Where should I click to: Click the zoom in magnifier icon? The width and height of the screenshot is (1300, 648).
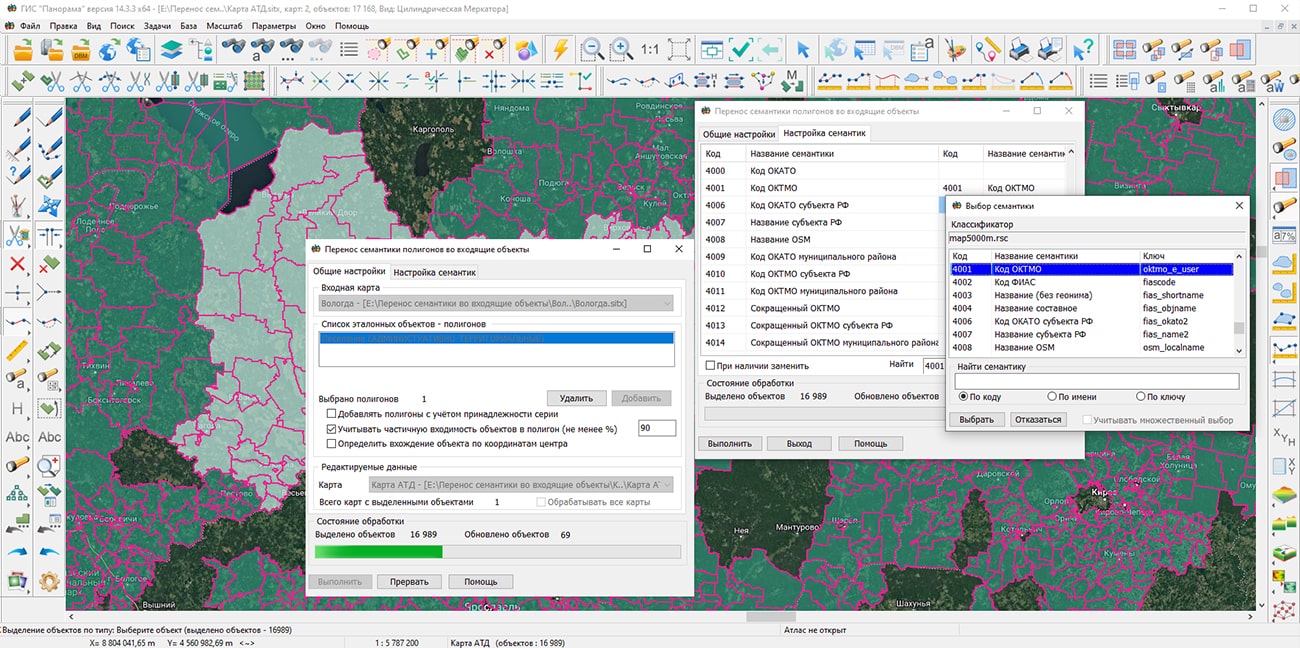(x=621, y=49)
